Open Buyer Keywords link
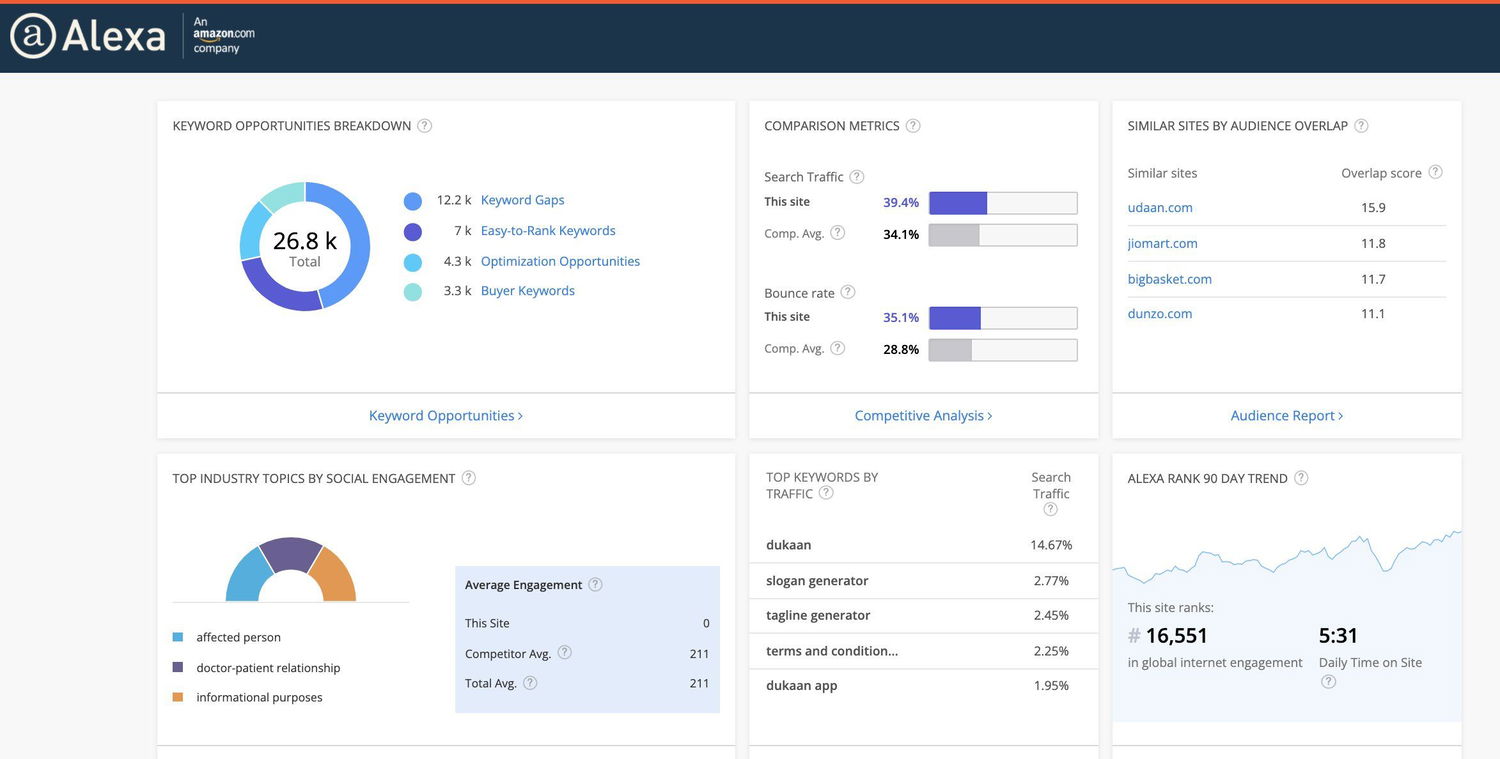1500x759 pixels. click(x=528, y=291)
